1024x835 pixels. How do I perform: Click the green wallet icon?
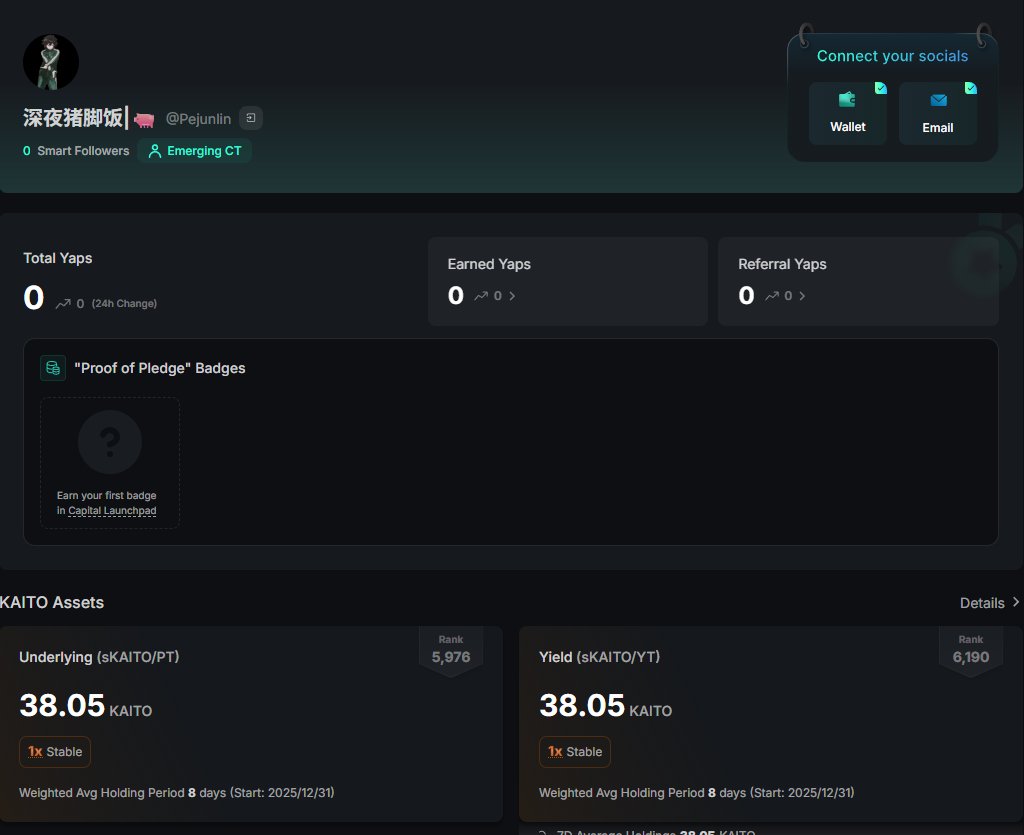pyautogui.click(x=847, y=99)
